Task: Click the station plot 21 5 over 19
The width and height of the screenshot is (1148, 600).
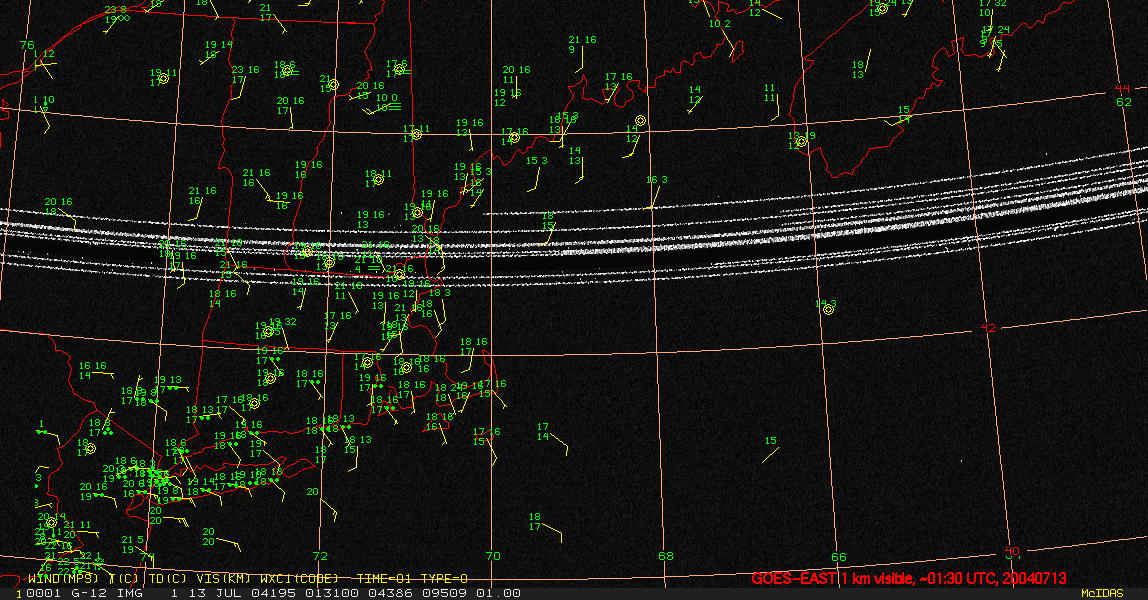Action: 133,544
